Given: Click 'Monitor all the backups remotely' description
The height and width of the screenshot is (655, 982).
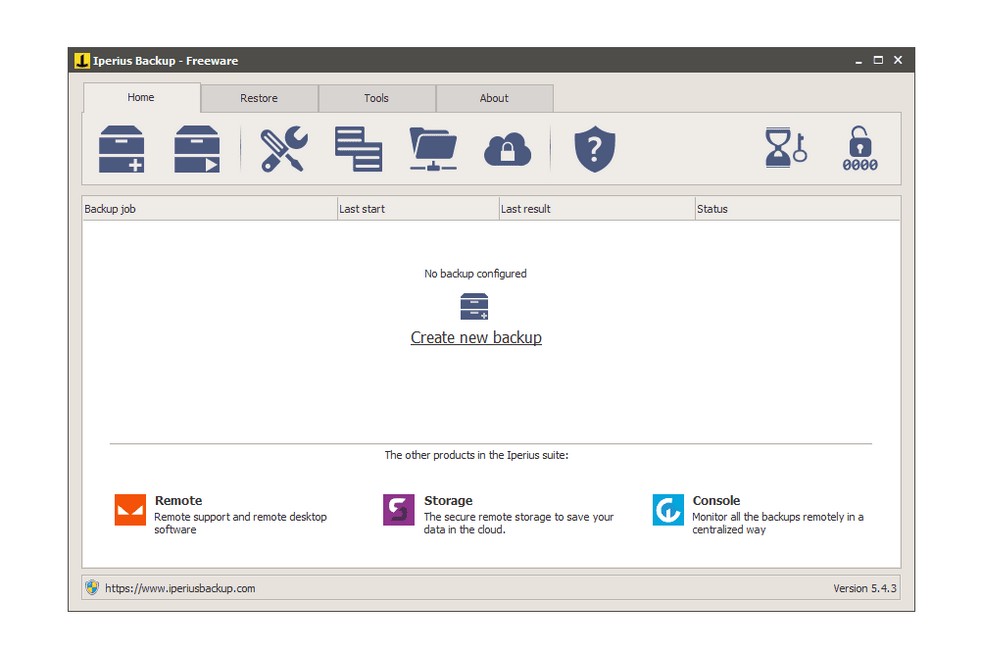Looking at the screenshot, I should (778, 523).
